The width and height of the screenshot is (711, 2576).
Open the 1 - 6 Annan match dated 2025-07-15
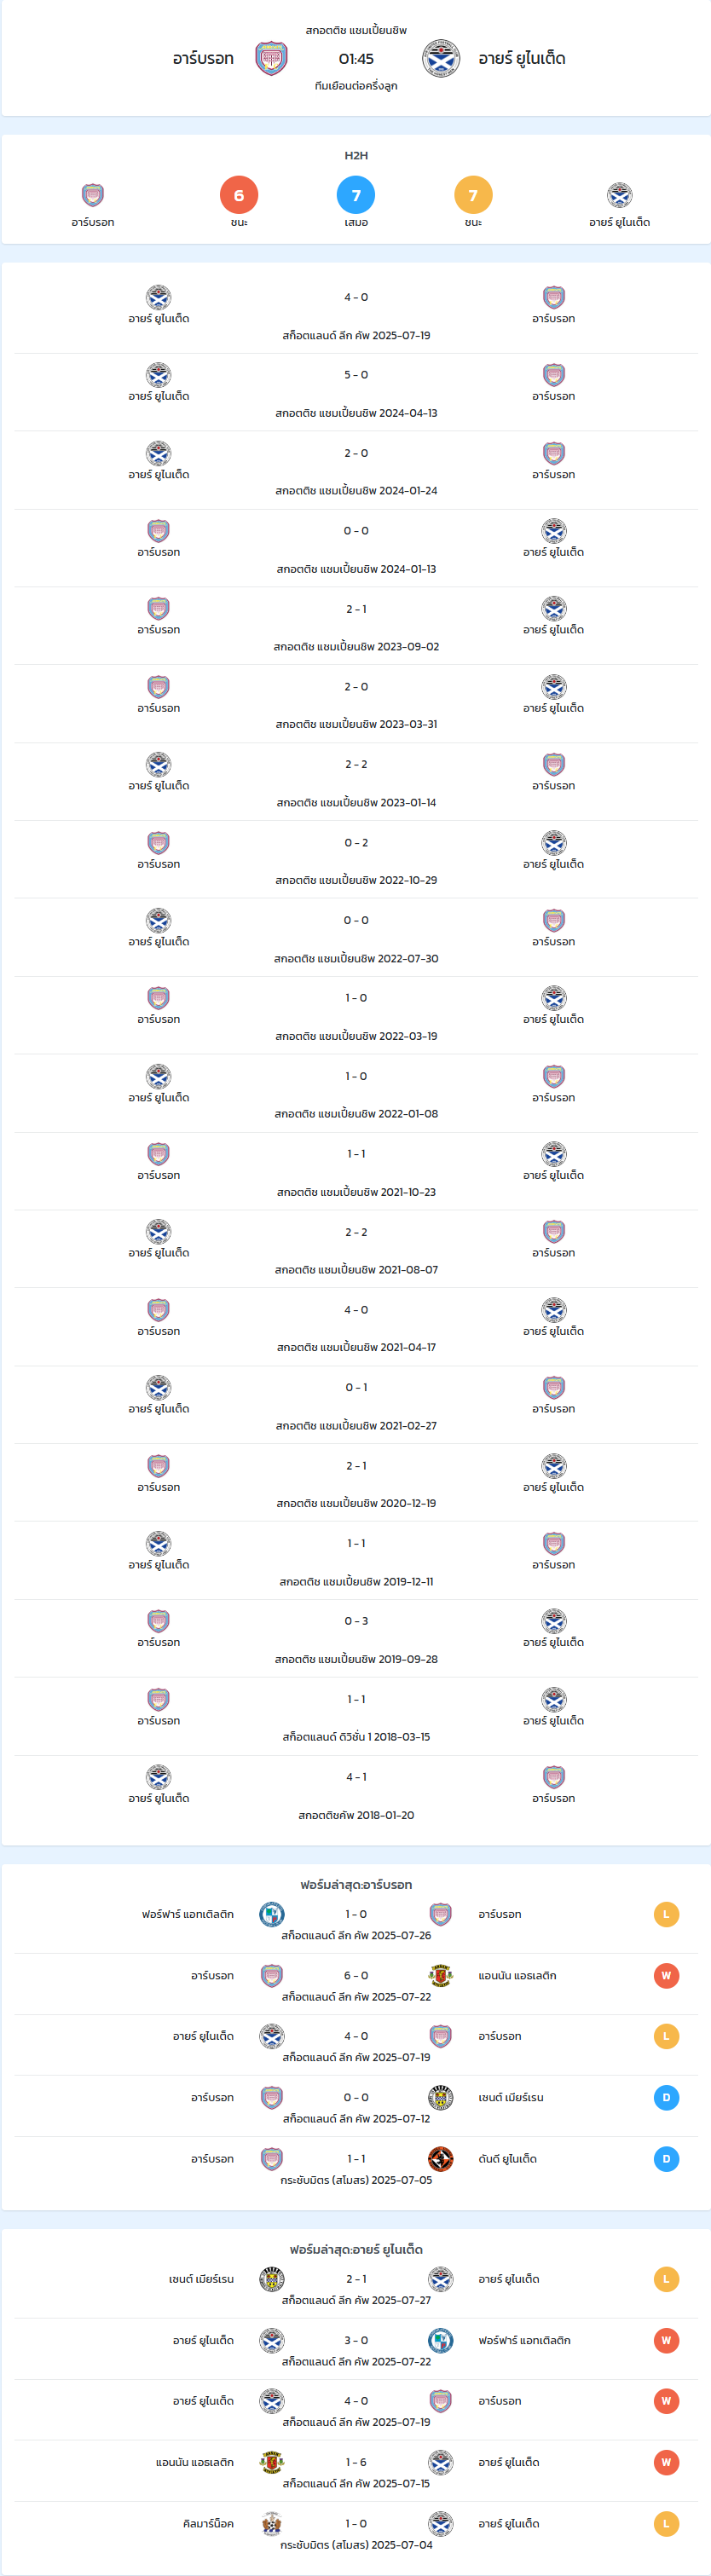pyautogui.click(x=356, y=2471)
